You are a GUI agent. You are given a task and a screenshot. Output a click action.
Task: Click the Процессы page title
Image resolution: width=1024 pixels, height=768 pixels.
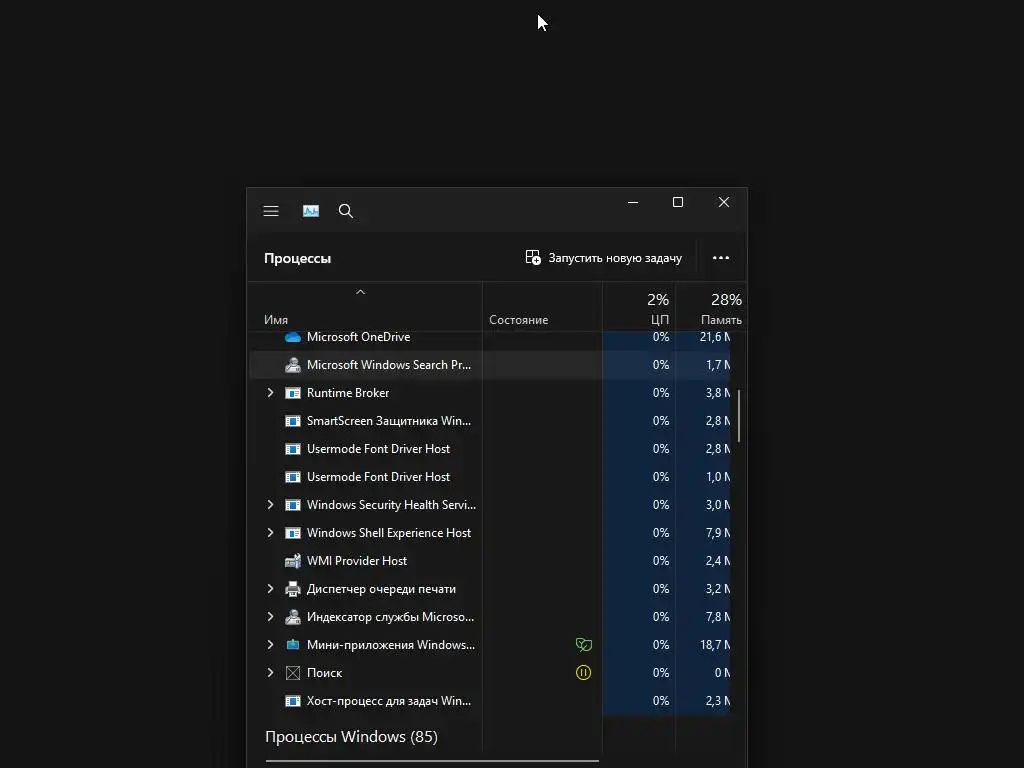point(297,259)
